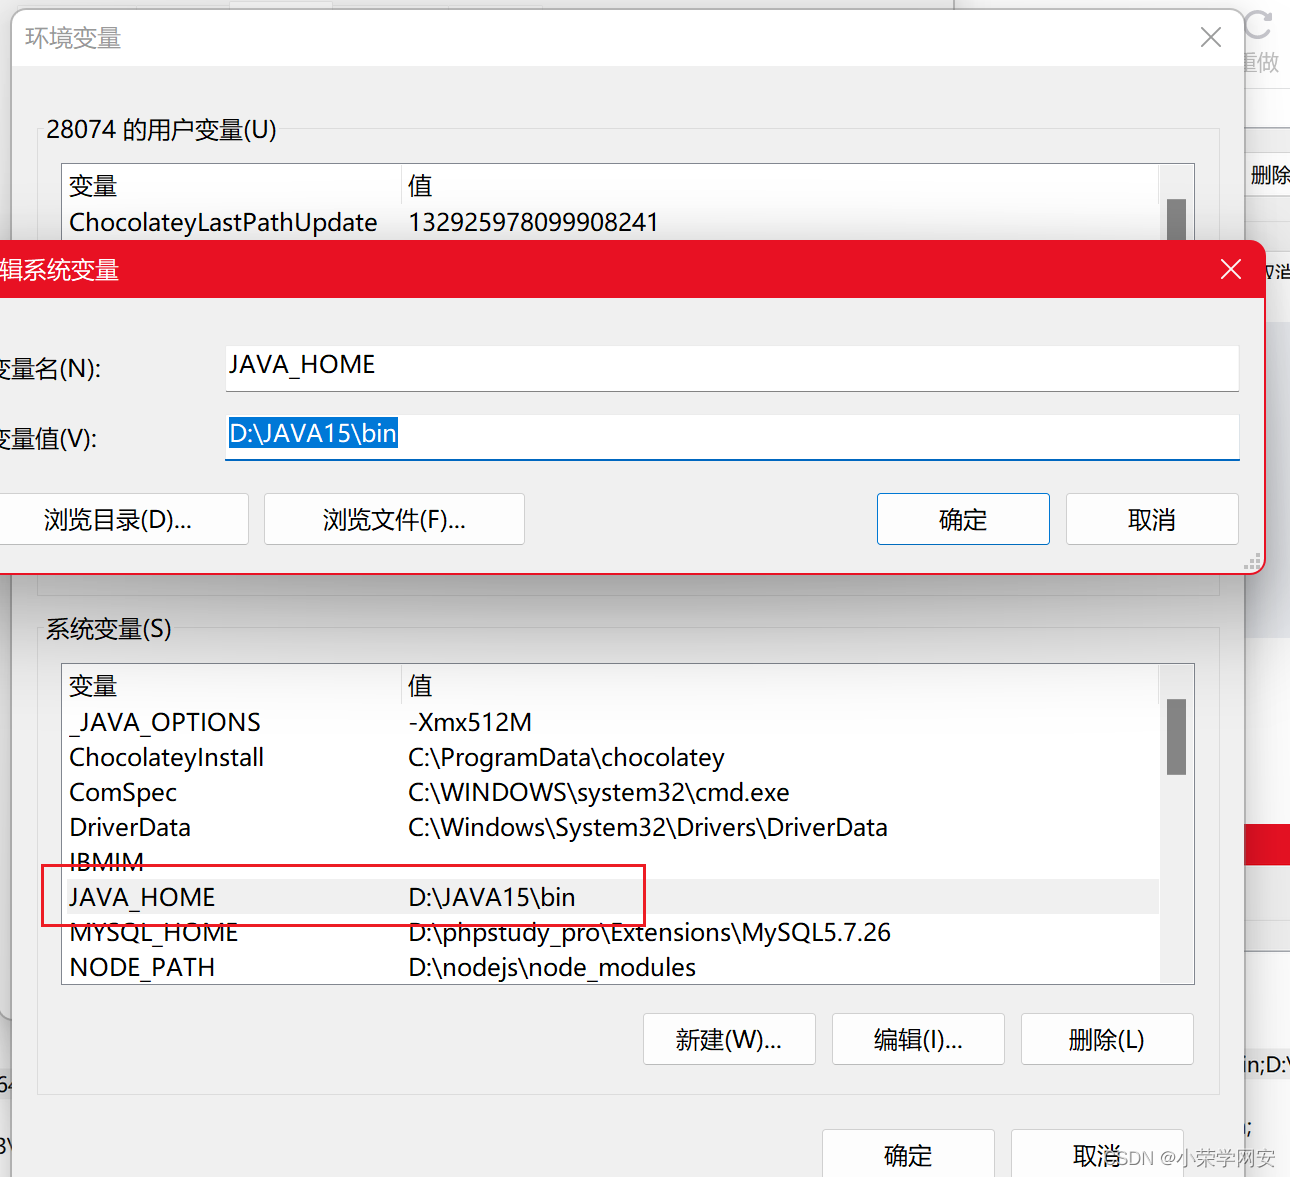Click value C:\ProgramData\chocolatey
1290x1177 pixels.
pyautogui.click(x=566, y=757)
